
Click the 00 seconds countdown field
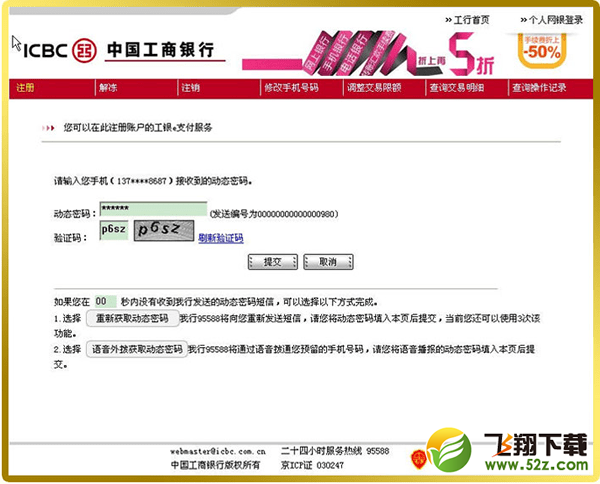pyautogui.click(x=105, y=301)
